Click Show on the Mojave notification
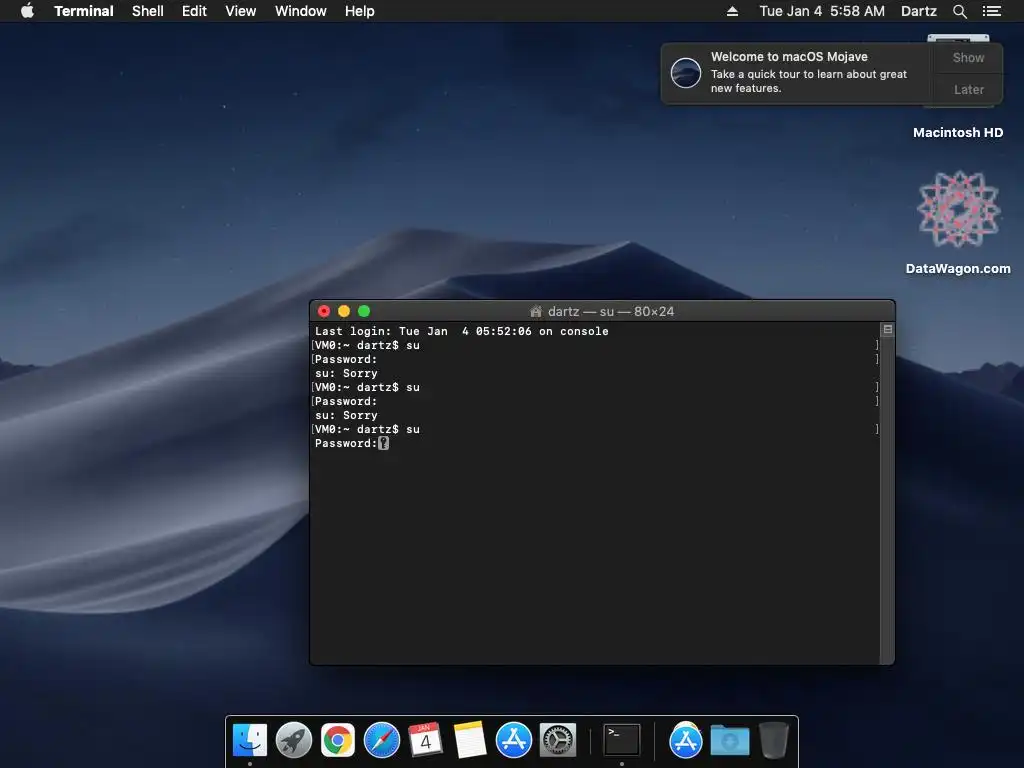 pyautogui.click(x=968, y=57)
